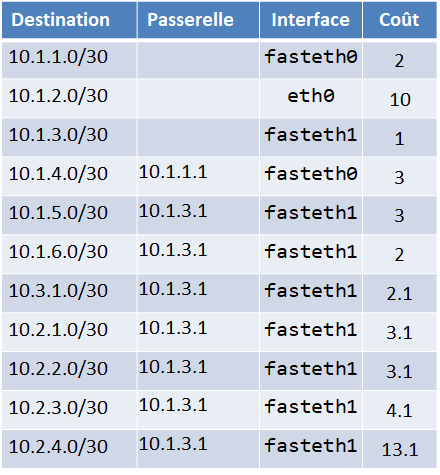This screenshot has height=475, width=440.
Task: Select the cost value 10 cell
Action: pos(400,98)
